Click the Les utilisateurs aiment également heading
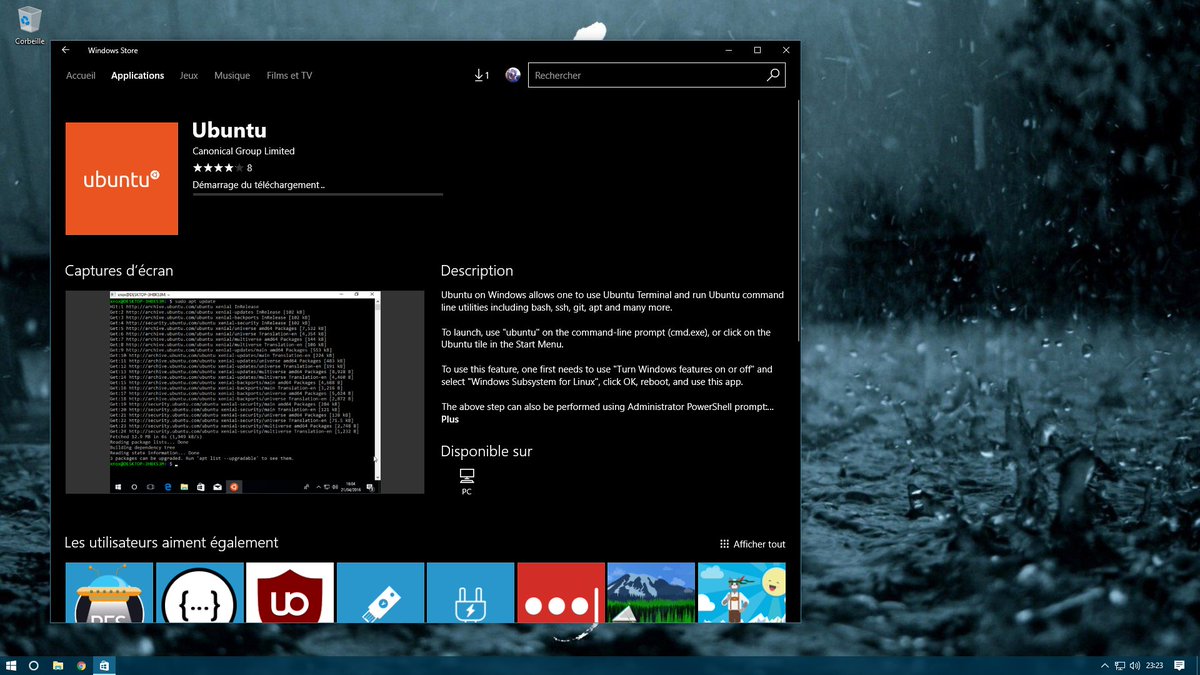The image size is (1200, 675). (x=171, y=543)
